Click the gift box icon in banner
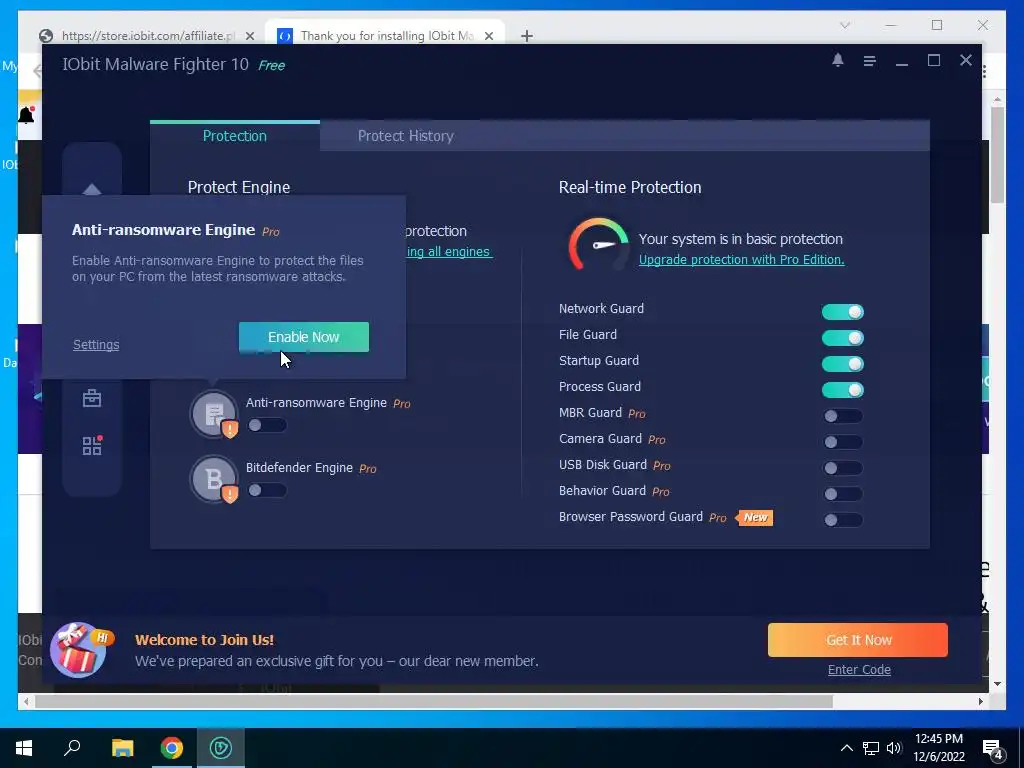This screenshot has height=768, width=1024. coord(79,650)
